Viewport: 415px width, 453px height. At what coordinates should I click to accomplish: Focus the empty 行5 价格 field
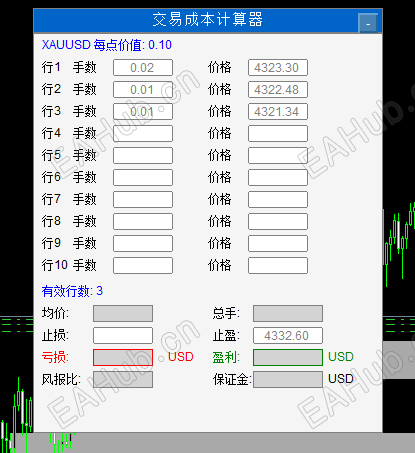pyautogui.click(x=278, y=156)
